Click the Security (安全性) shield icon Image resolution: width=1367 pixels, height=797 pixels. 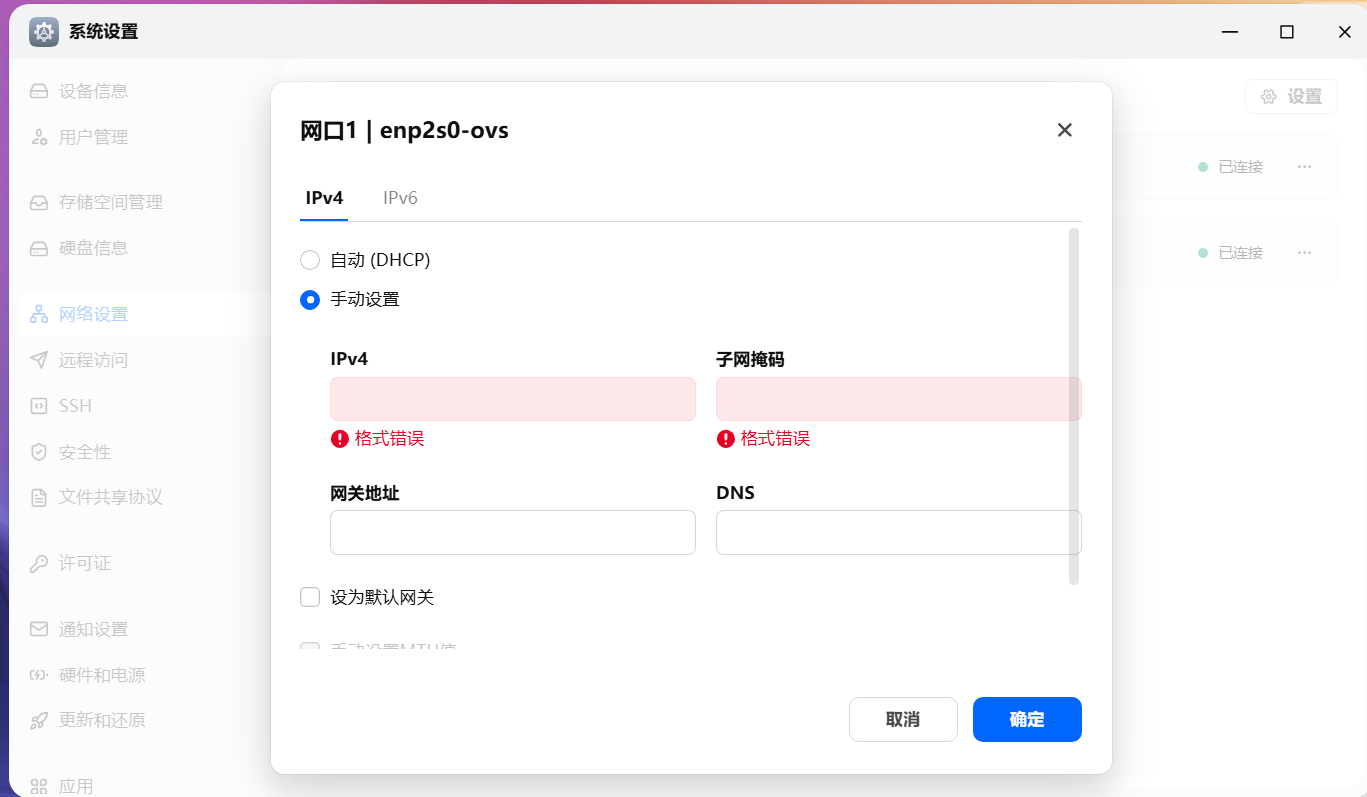pos(39,452)
